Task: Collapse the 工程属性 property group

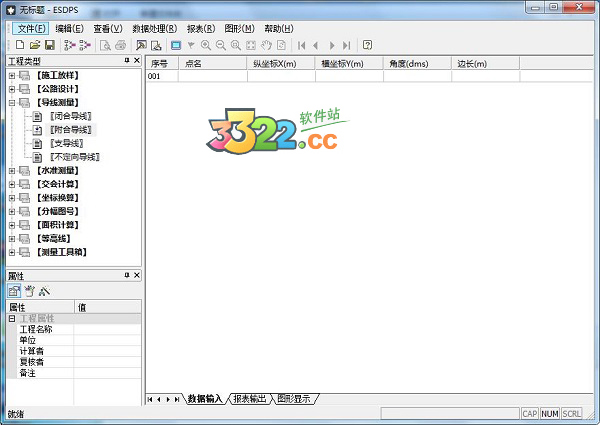Action: coord(12,318)
